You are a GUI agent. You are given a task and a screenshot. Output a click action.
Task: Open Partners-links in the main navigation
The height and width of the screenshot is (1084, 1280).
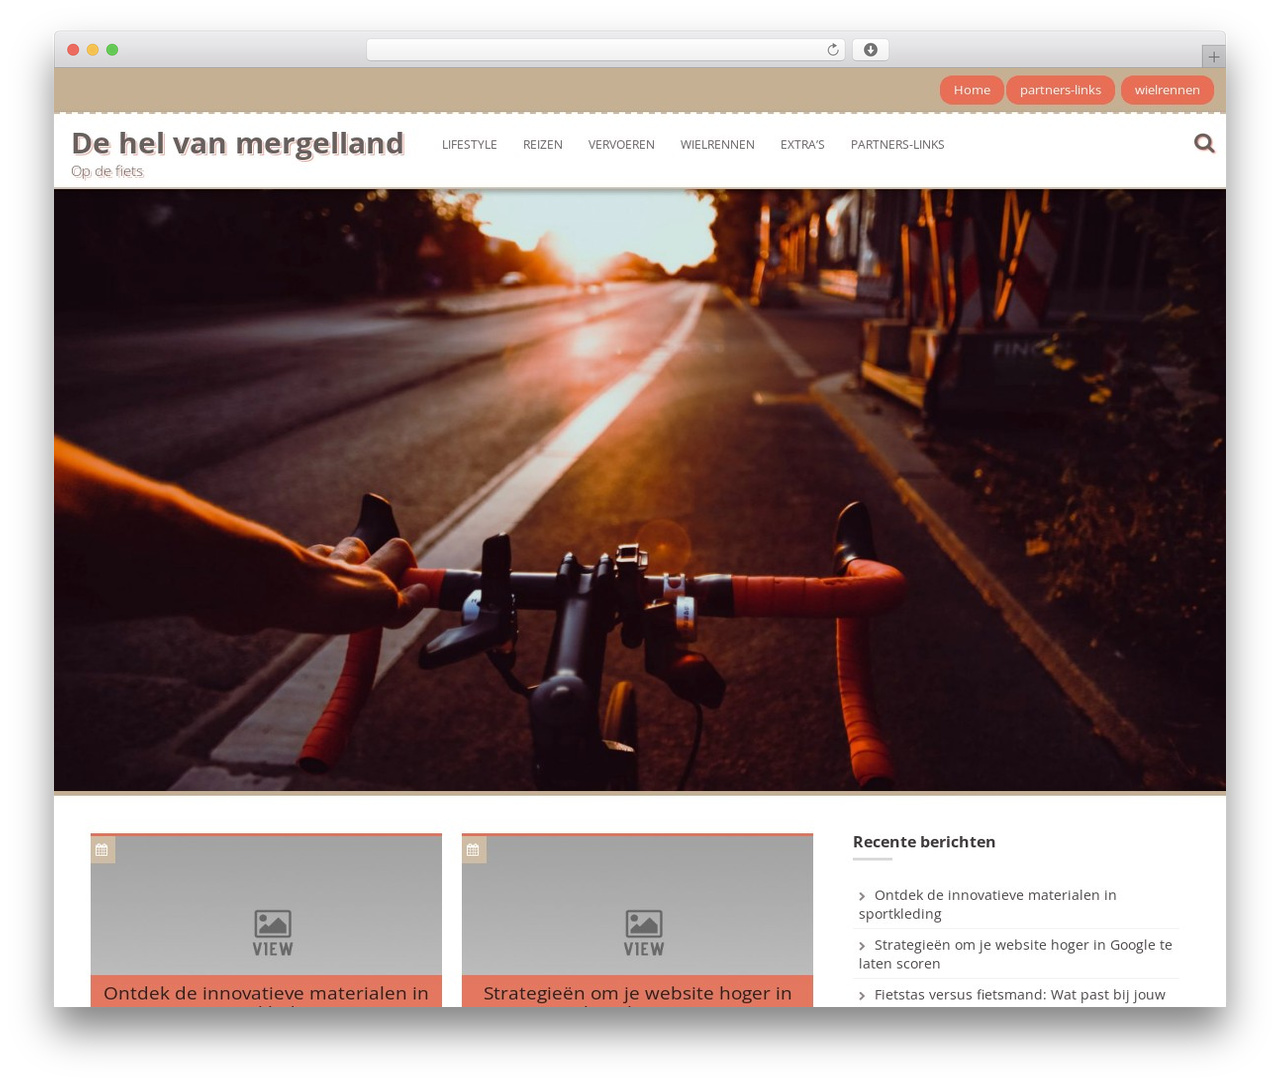point(897,145)
